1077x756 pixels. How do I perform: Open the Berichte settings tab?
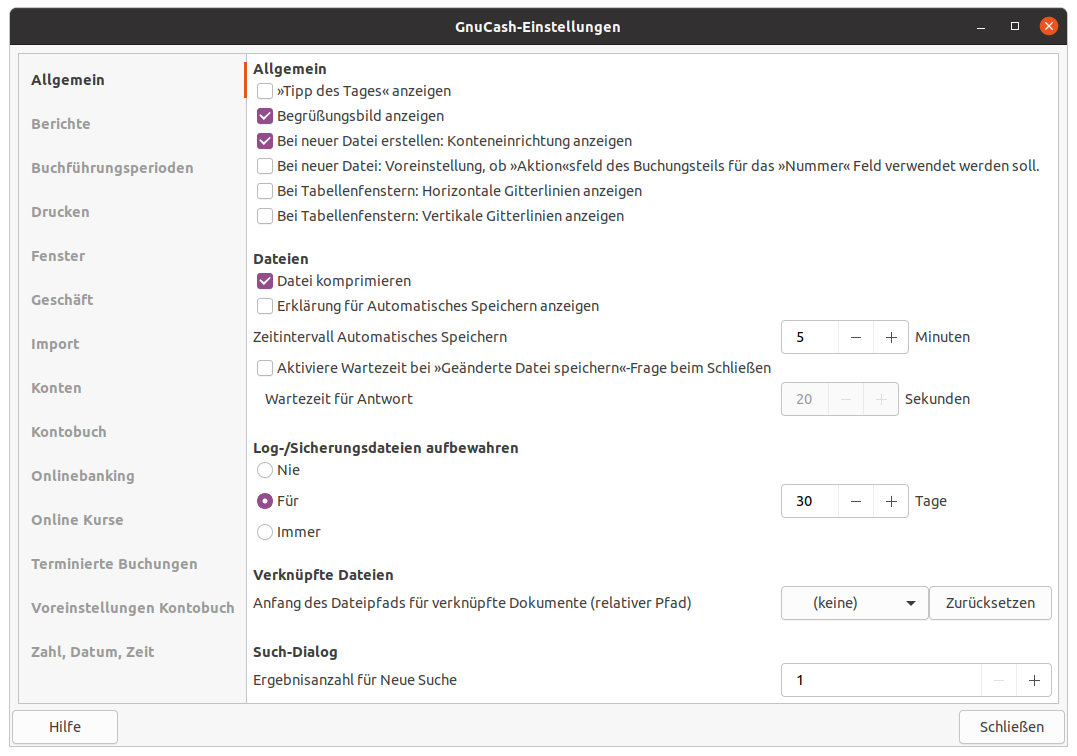coord(61,124)
